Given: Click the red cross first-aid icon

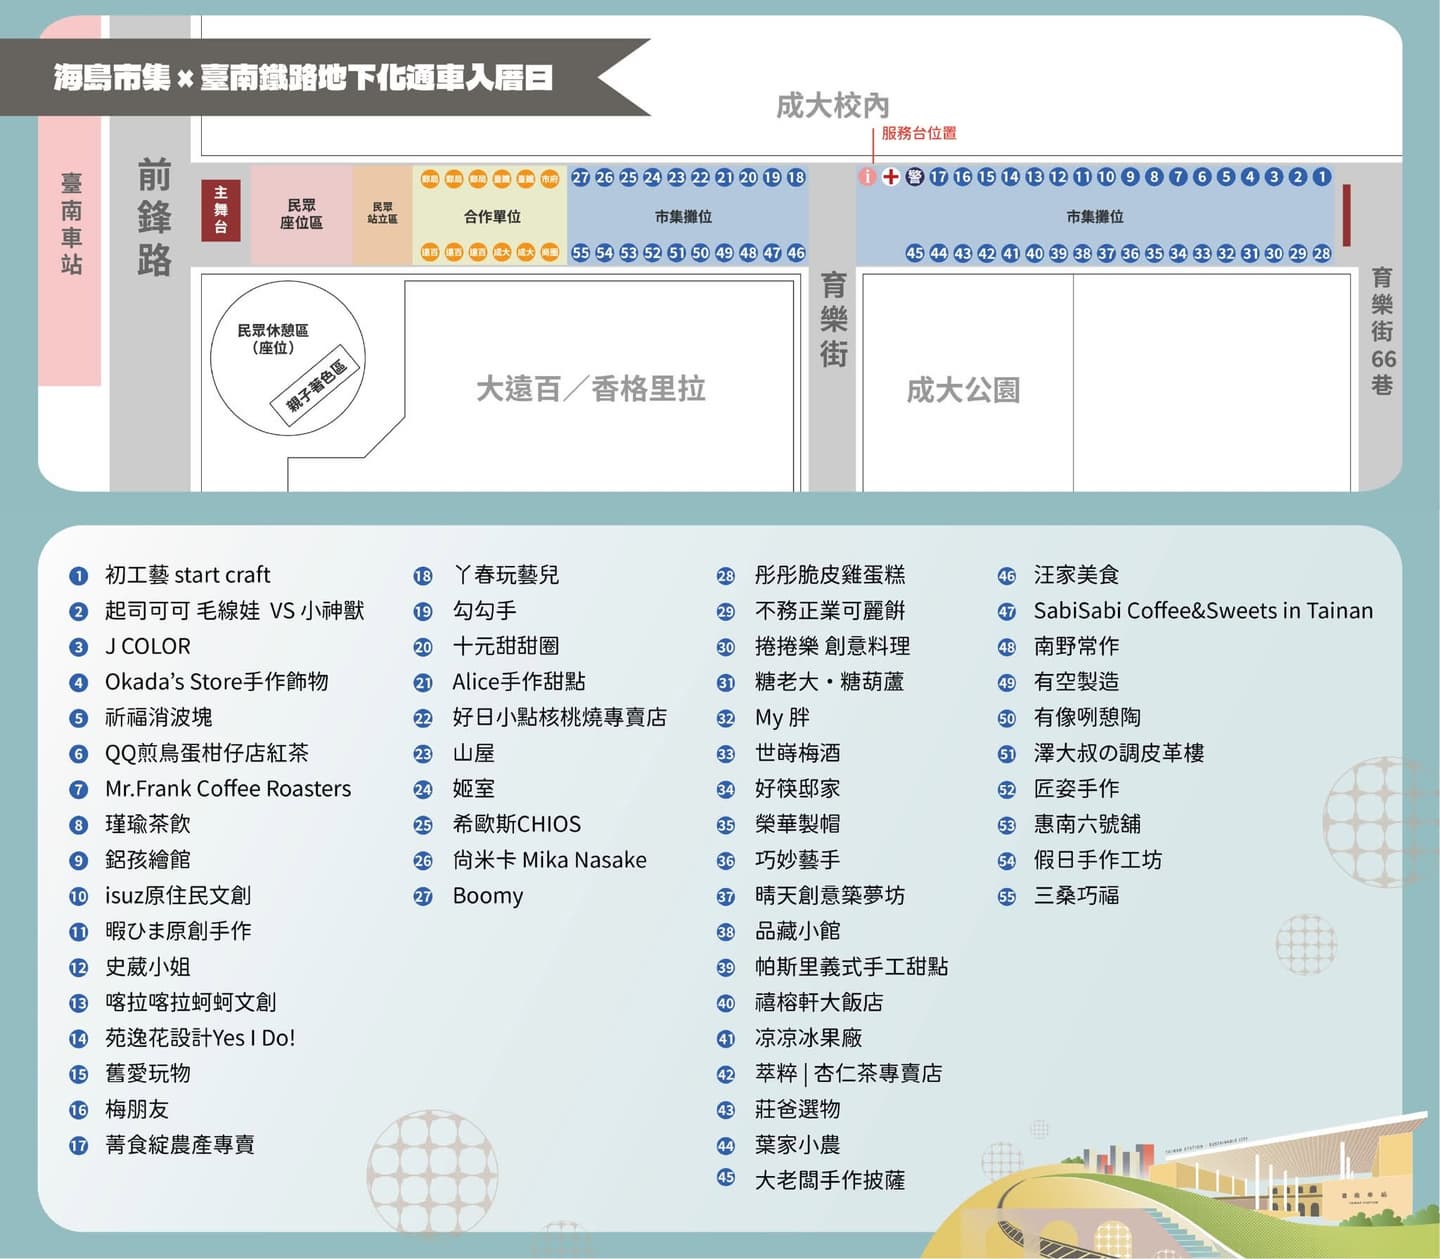Looking at the screenshot, I should [x=890, y=177].
